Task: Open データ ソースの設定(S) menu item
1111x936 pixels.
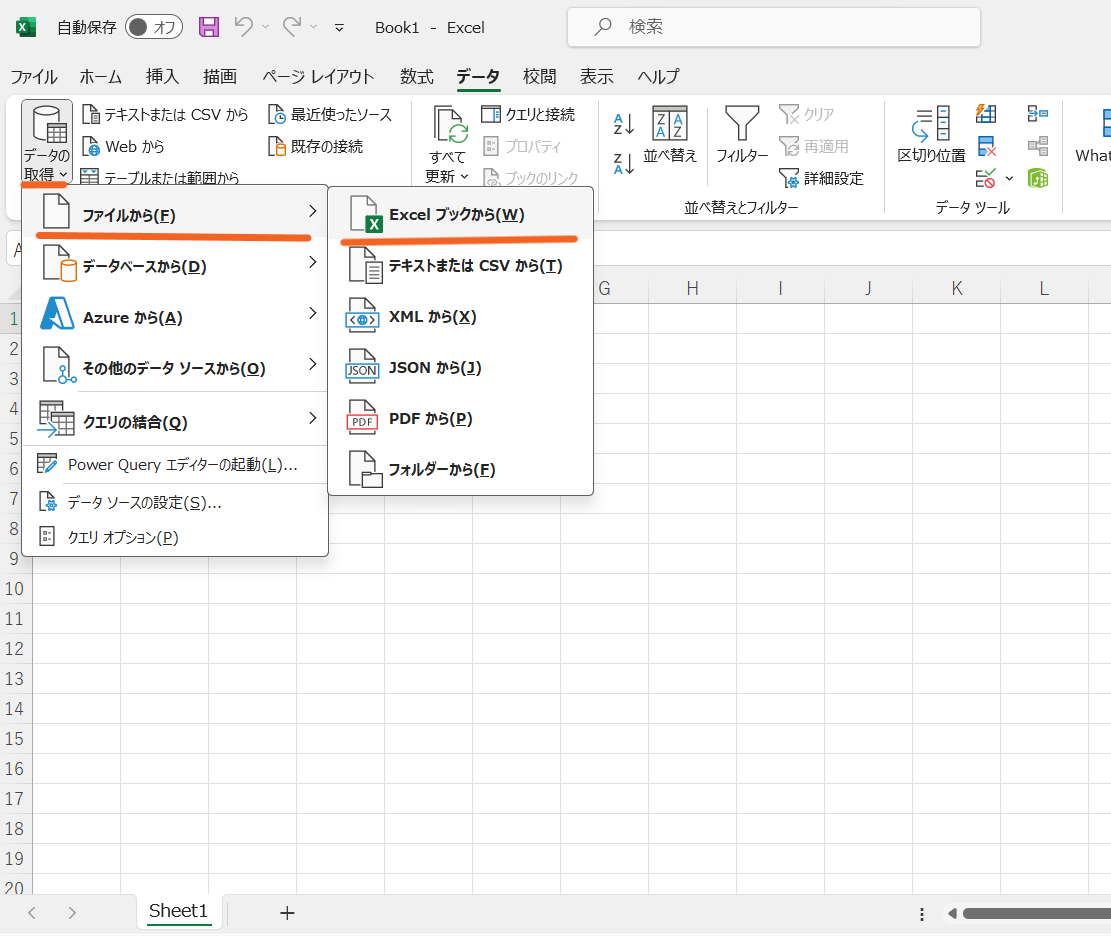Action: pyautogui.click(x=176, y=502)
